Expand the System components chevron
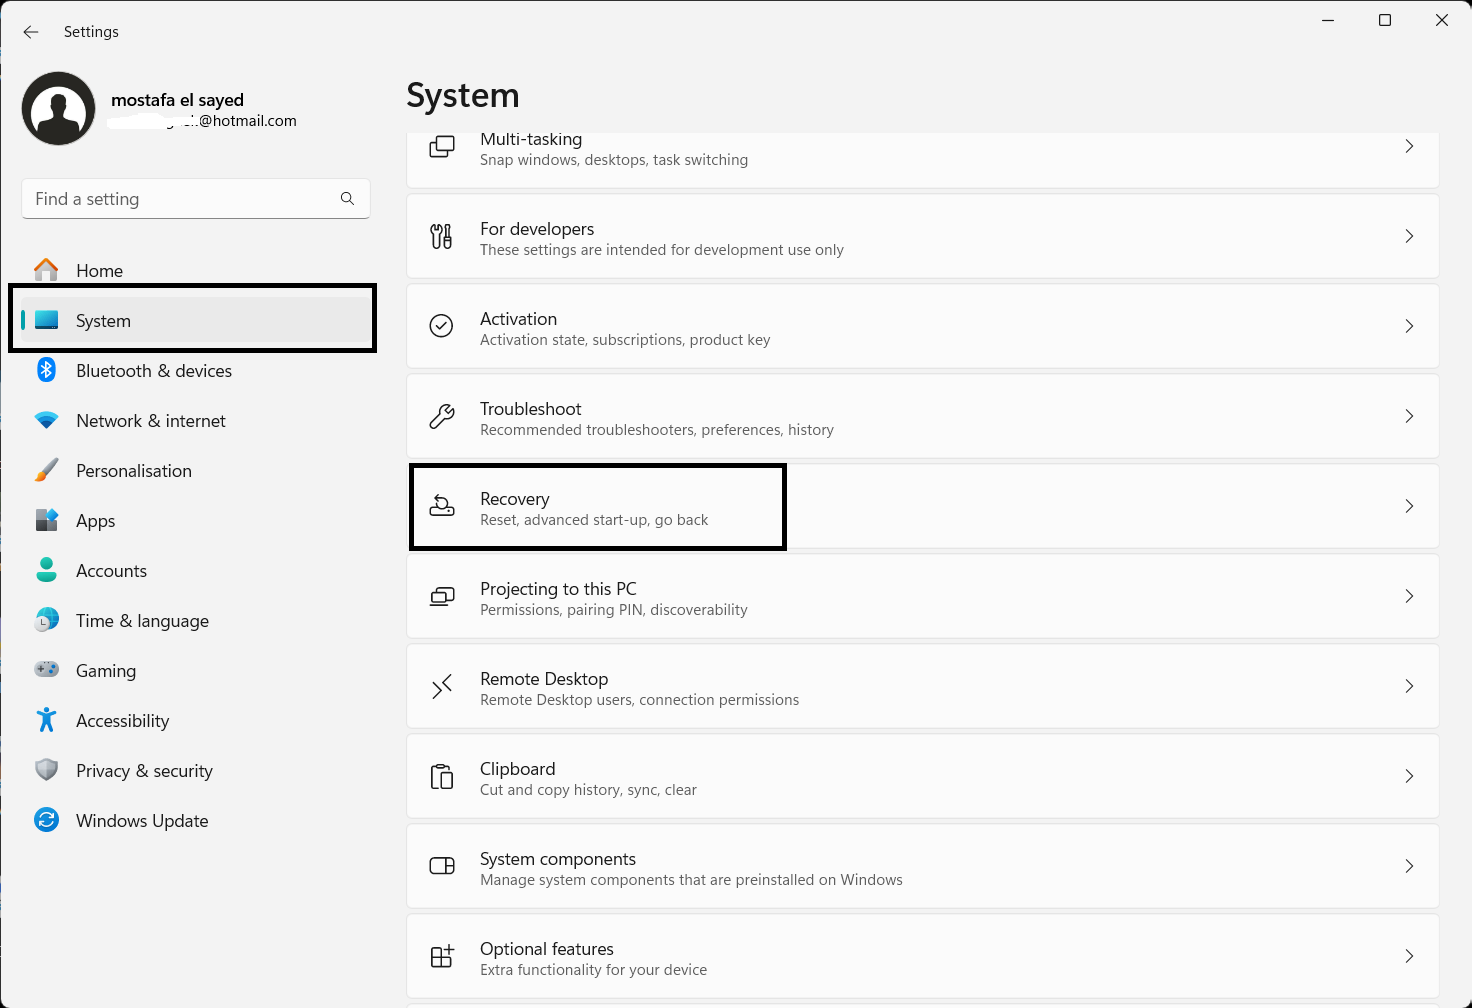The image size is (1472, 1008). coord(1409,866)
